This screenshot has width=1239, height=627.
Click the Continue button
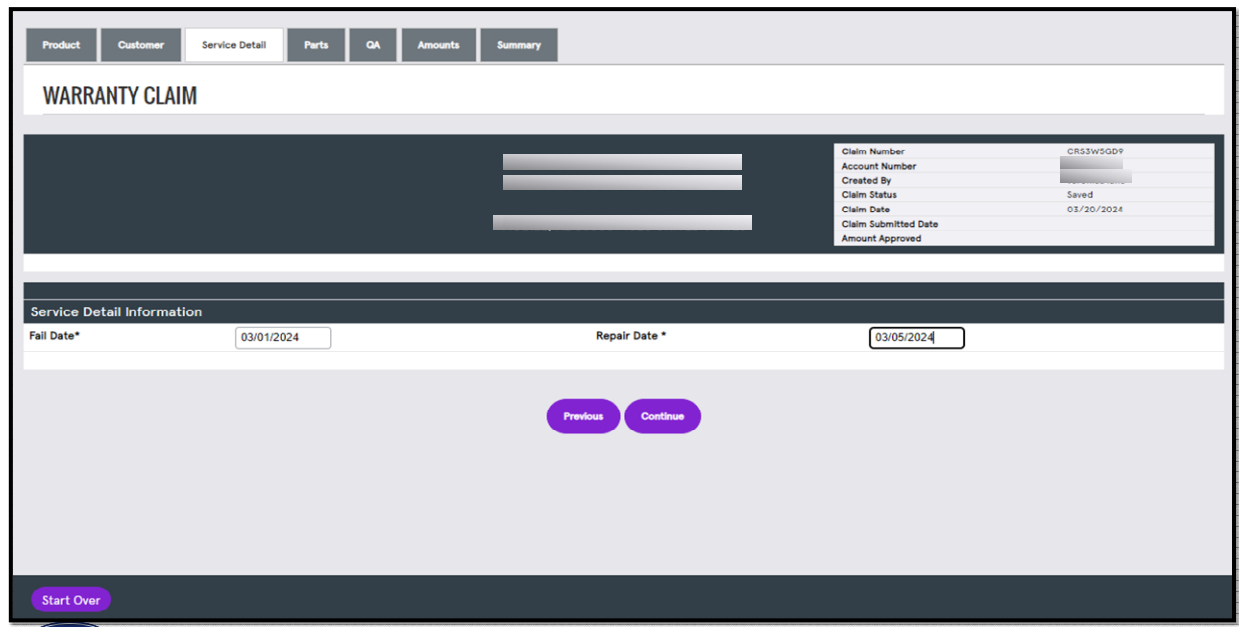pyautogui.click(x=662, y=416)
